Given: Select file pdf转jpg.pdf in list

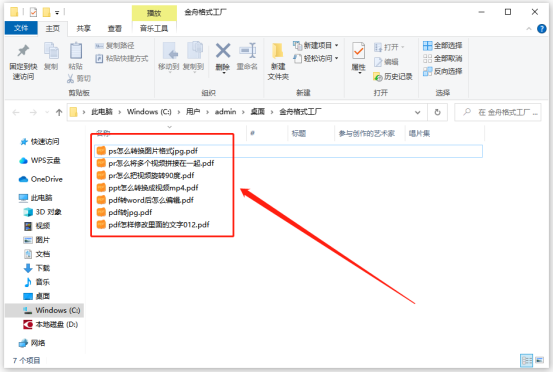Looking at the screenshot, I should 130,212.
